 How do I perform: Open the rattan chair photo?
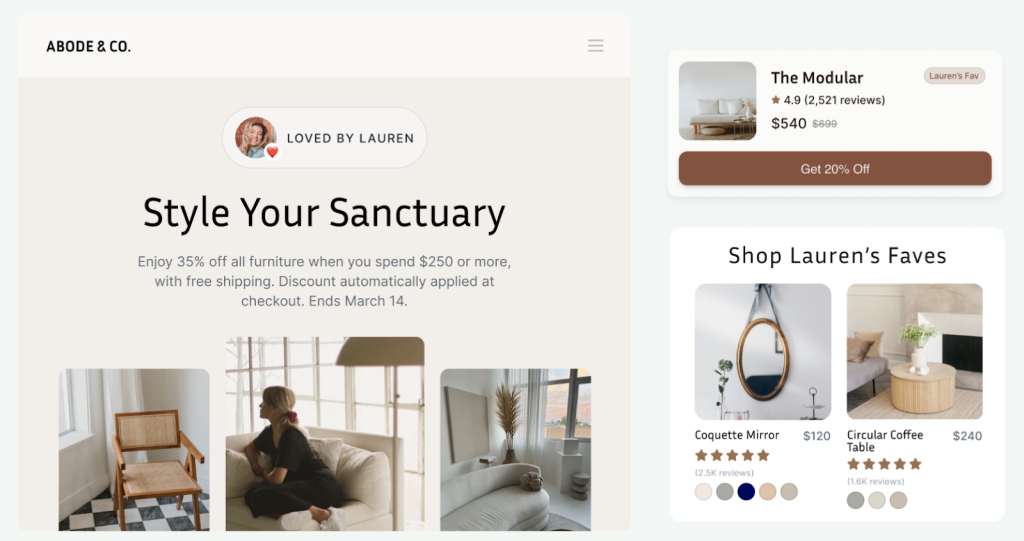click(134, 450)
